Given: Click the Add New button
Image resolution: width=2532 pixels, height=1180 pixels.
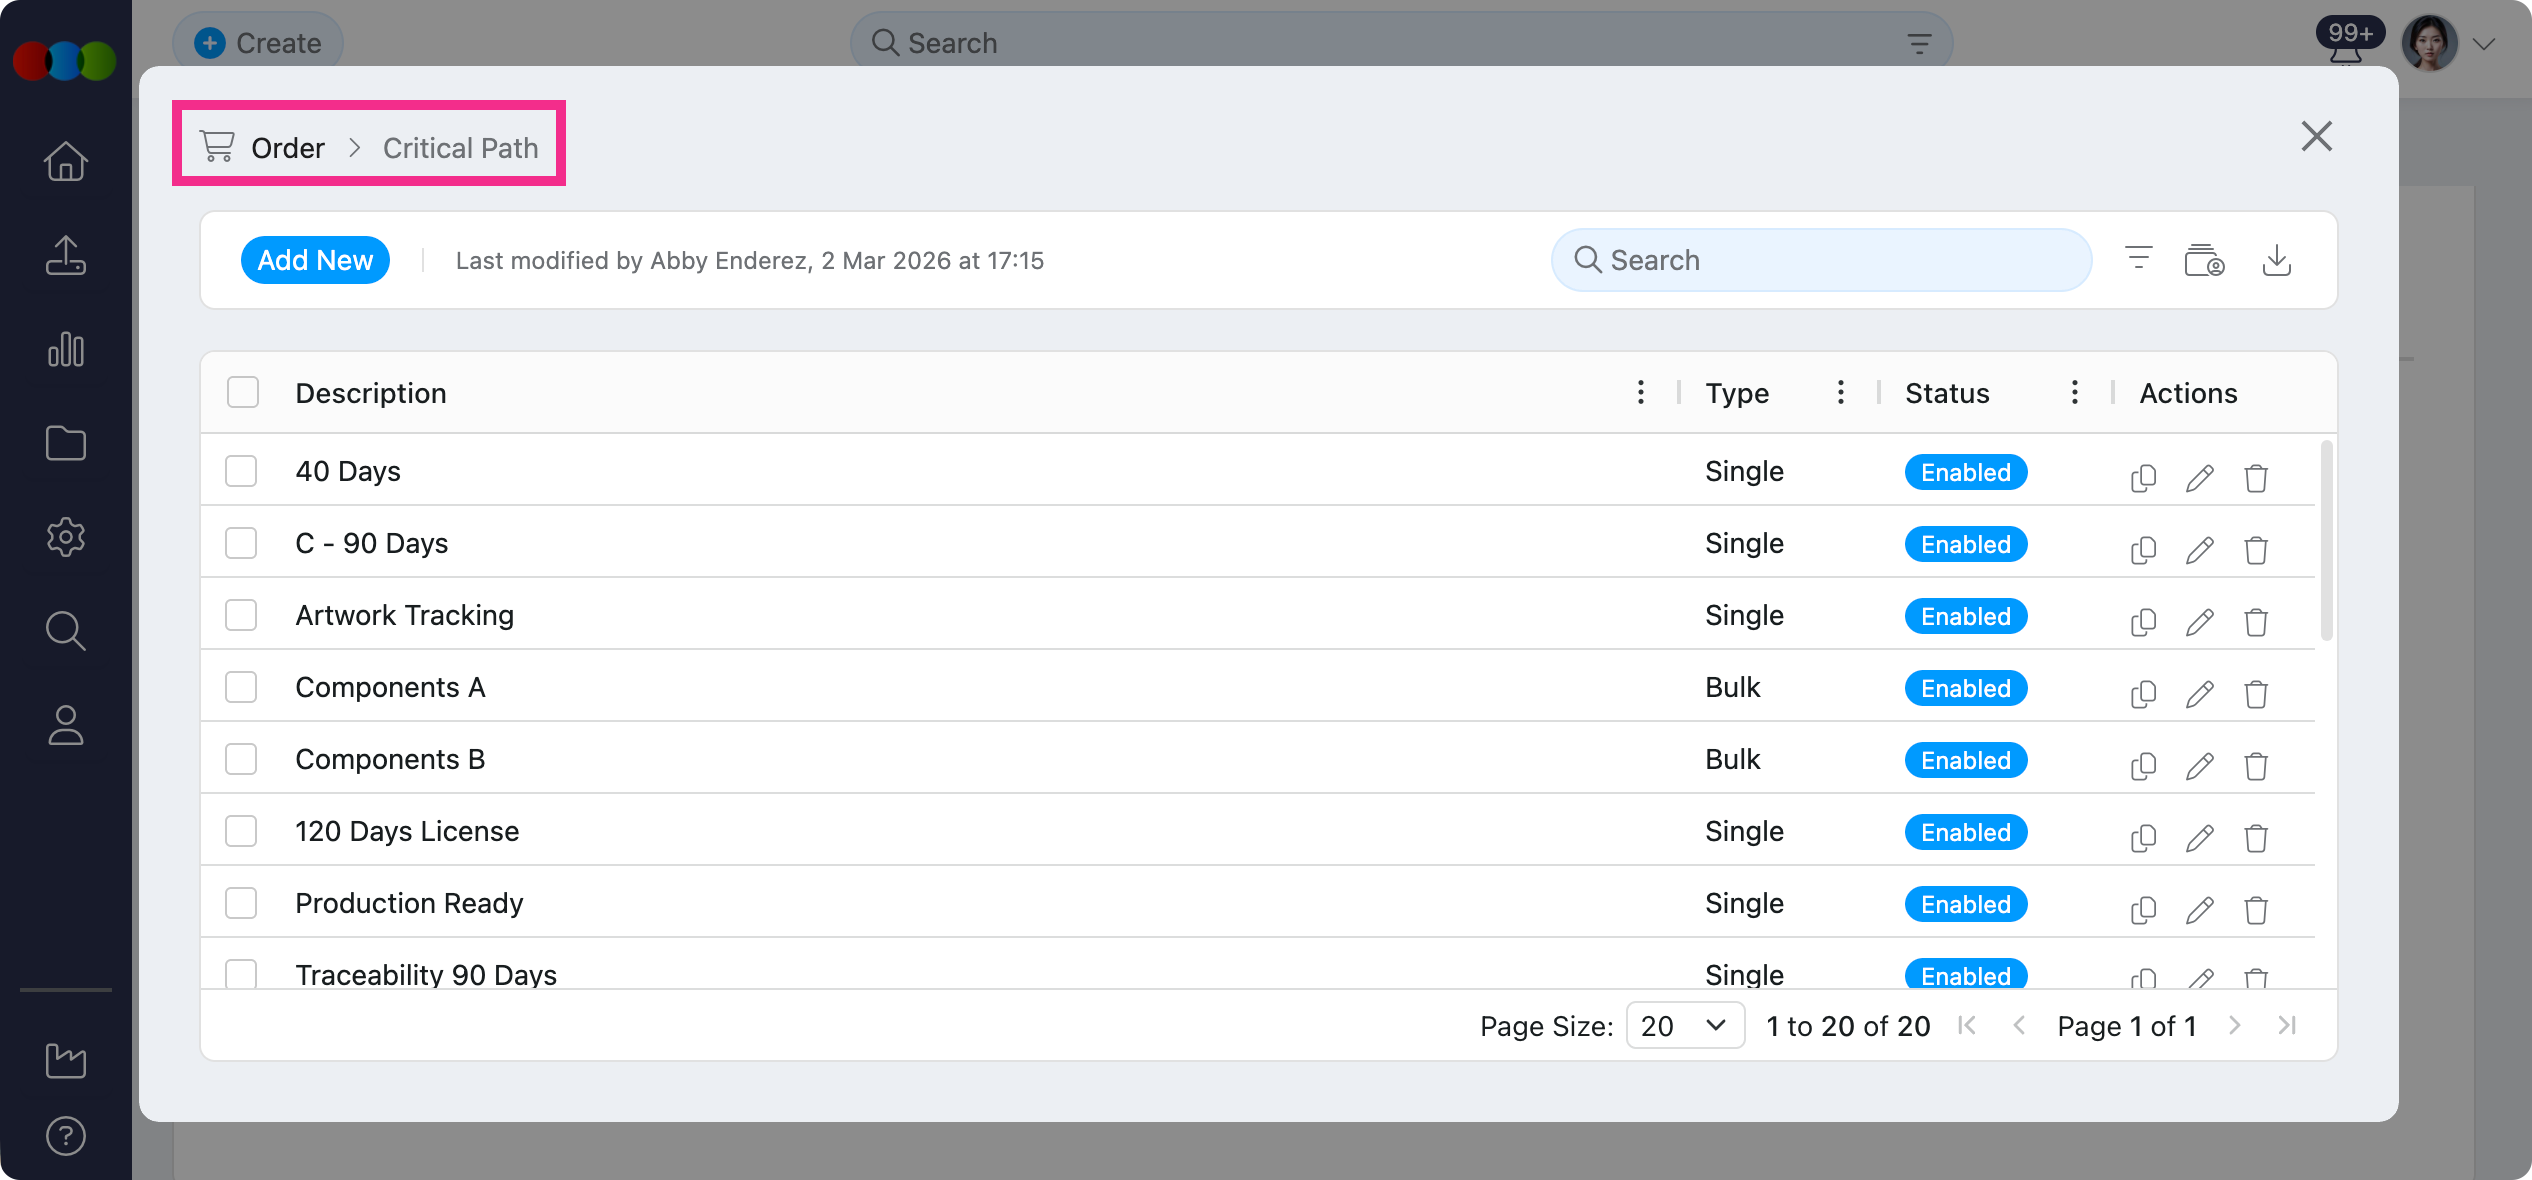Looking at the screenshot, I should tap(315, 260).
